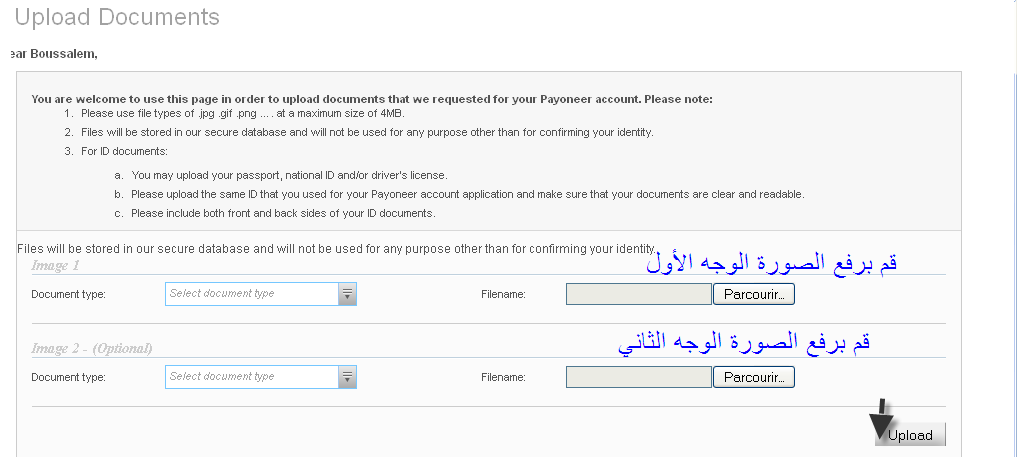The height and width of the screenshot is (457, 1017).
Task: Select the 'Image 2 - (Optional)' section label
Action: [91, 349]
